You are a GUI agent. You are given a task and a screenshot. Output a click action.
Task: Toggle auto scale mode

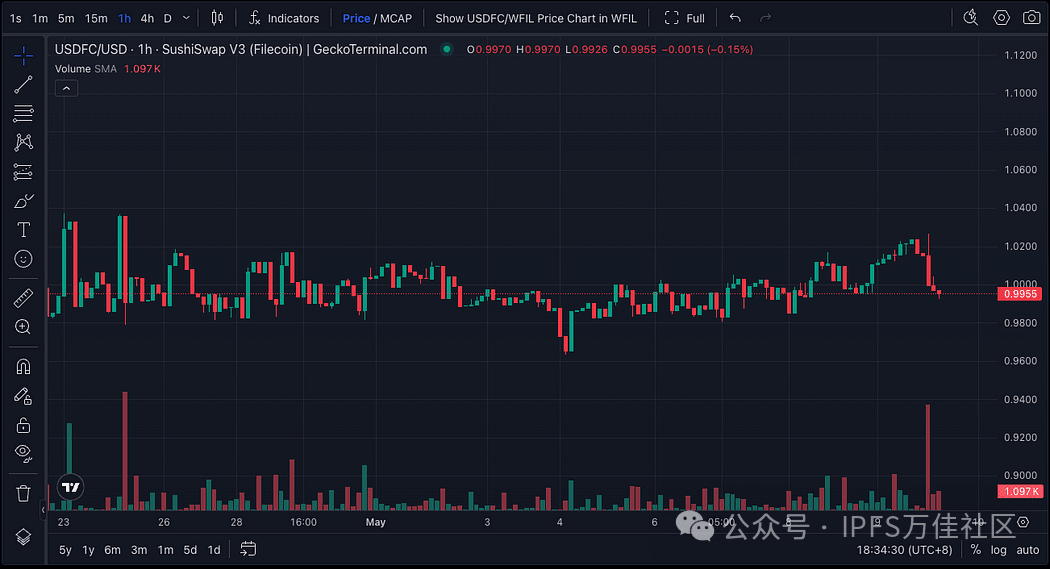pos(1027,550)
